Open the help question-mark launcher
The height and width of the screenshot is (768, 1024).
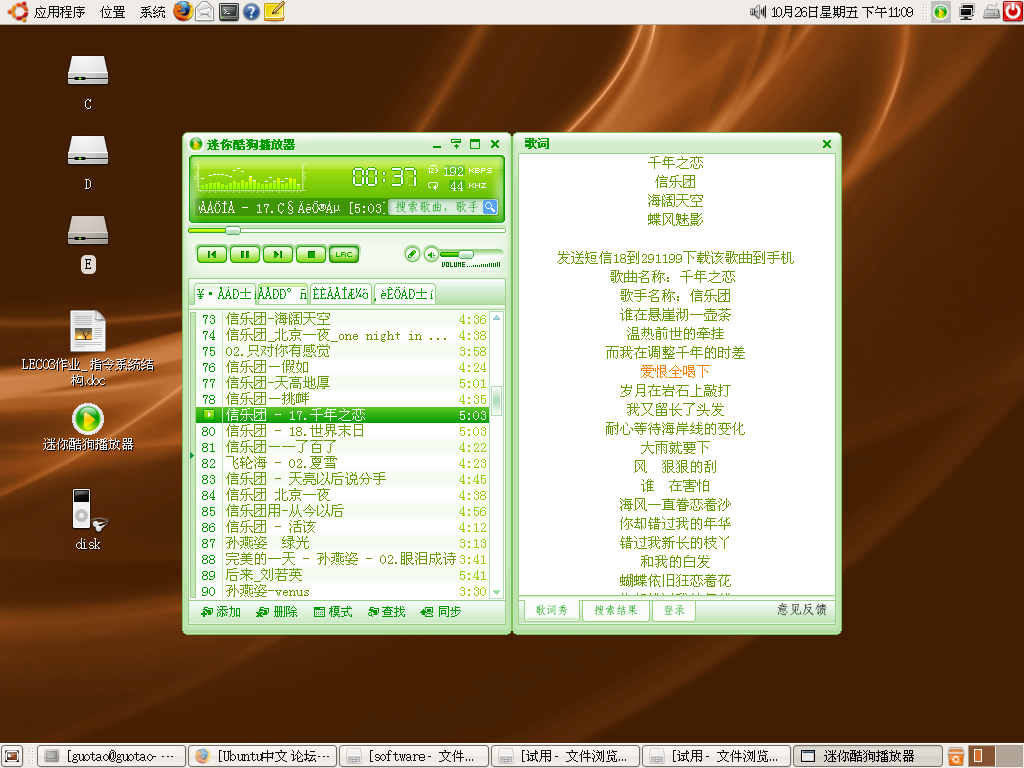tap(251, 12)
